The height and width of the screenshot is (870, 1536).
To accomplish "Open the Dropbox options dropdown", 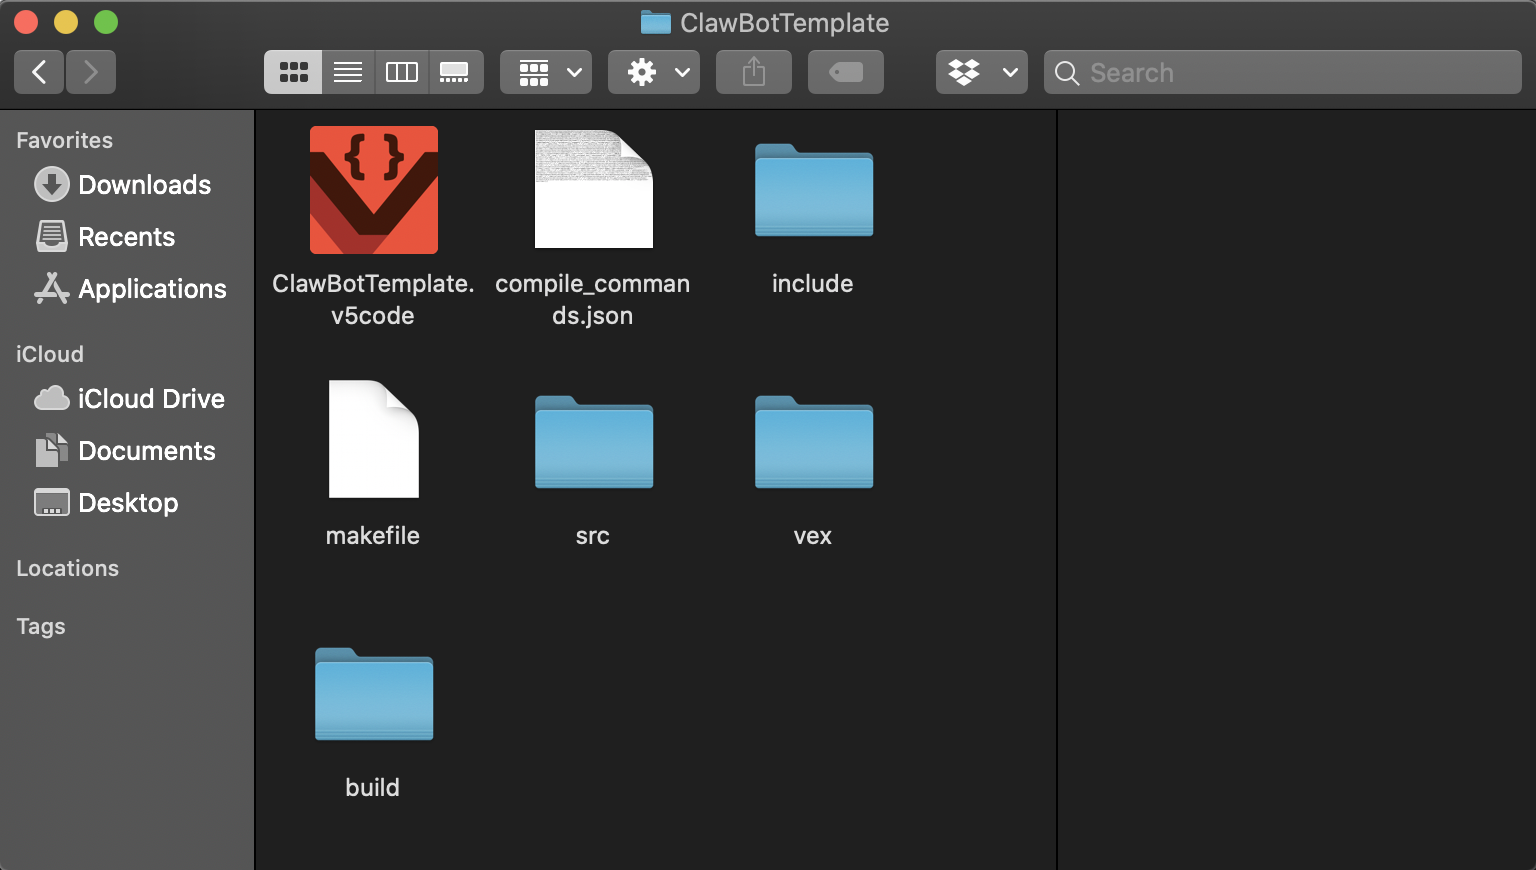I will 981,72.
